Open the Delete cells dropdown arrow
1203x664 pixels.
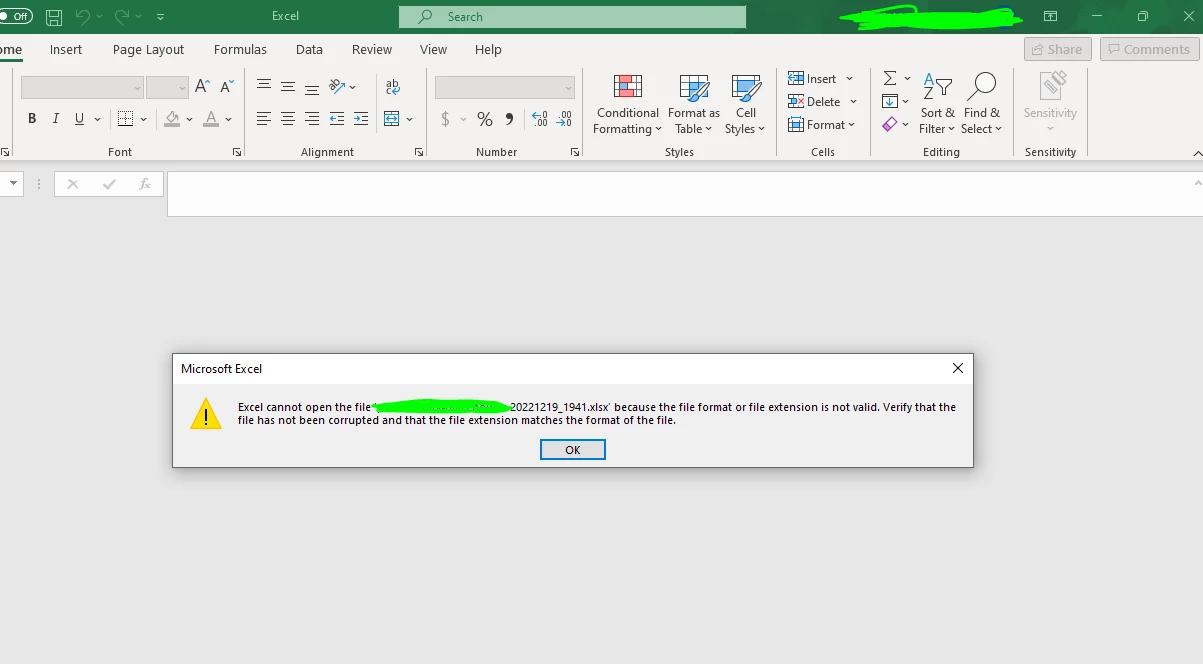tap(854, 102)
